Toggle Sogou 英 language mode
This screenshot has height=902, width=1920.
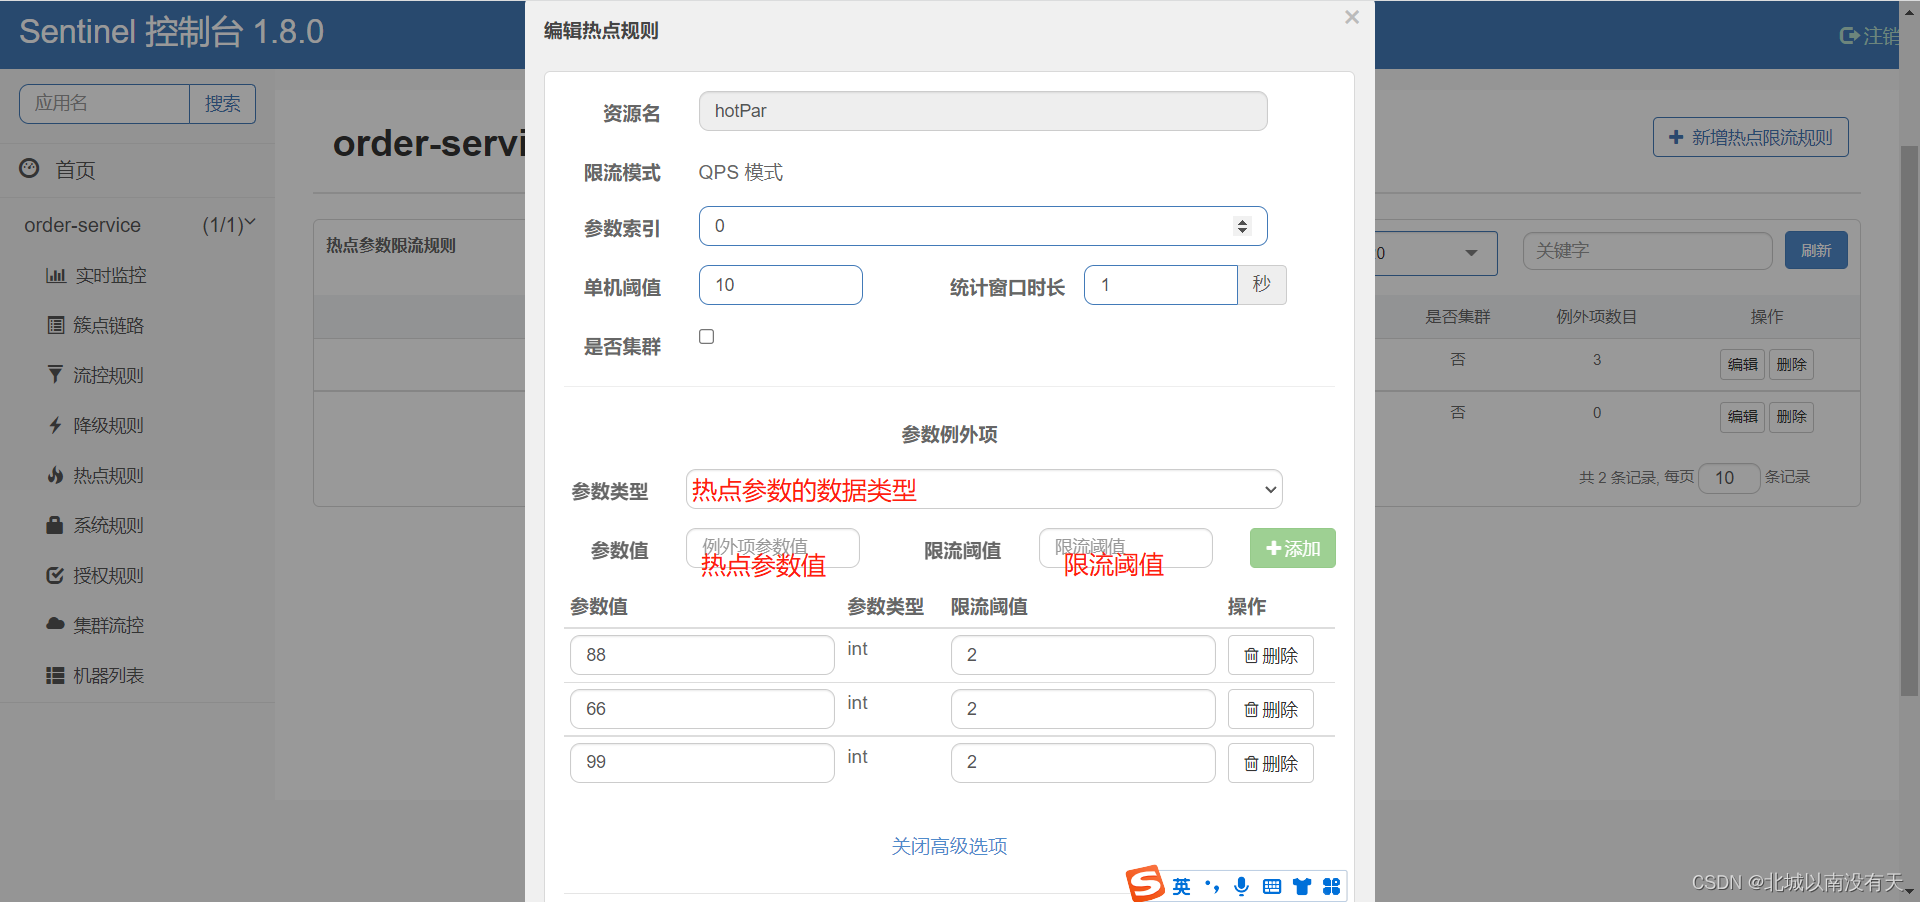tap(1181, 887)
